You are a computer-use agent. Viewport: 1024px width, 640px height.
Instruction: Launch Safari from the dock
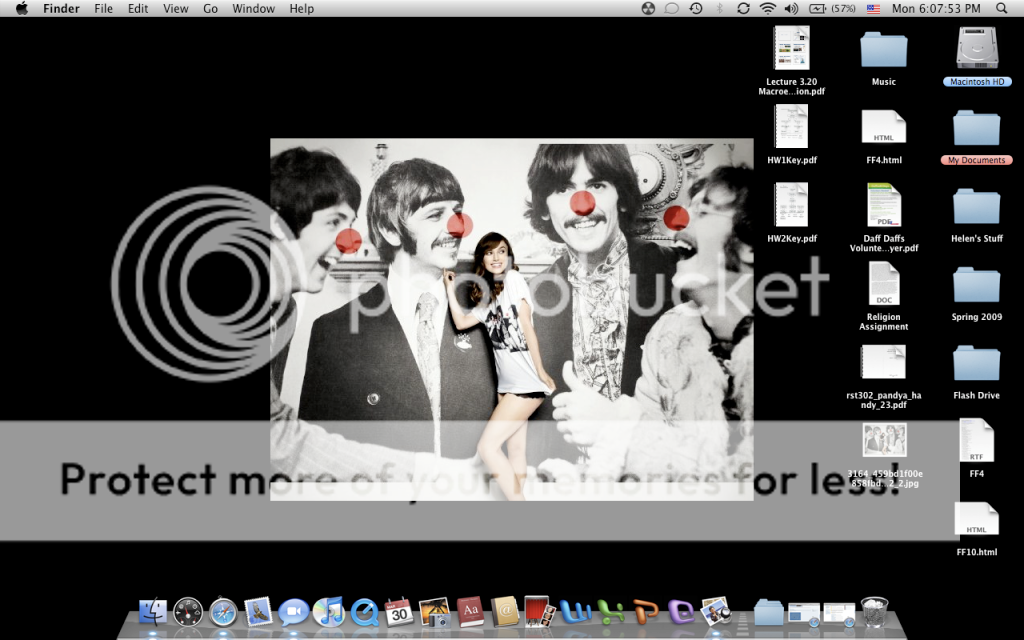[223, 611]
